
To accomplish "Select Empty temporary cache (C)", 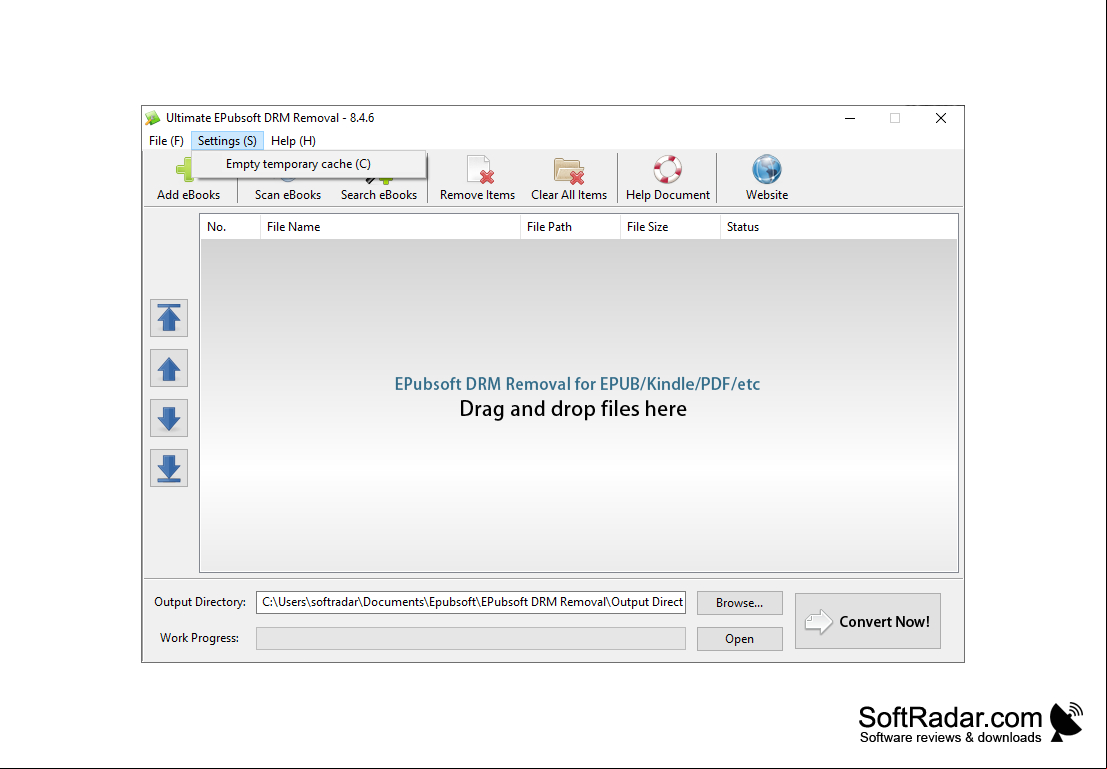I will coord(309,164).
